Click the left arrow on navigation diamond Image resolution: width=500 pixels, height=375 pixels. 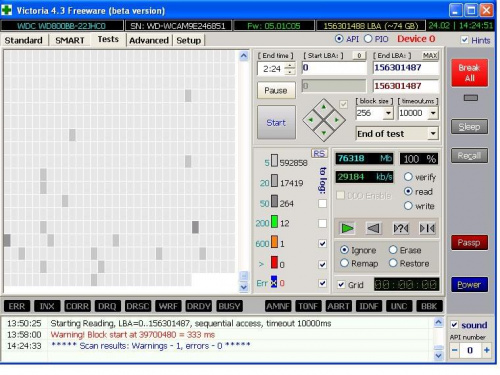(311, 120)
